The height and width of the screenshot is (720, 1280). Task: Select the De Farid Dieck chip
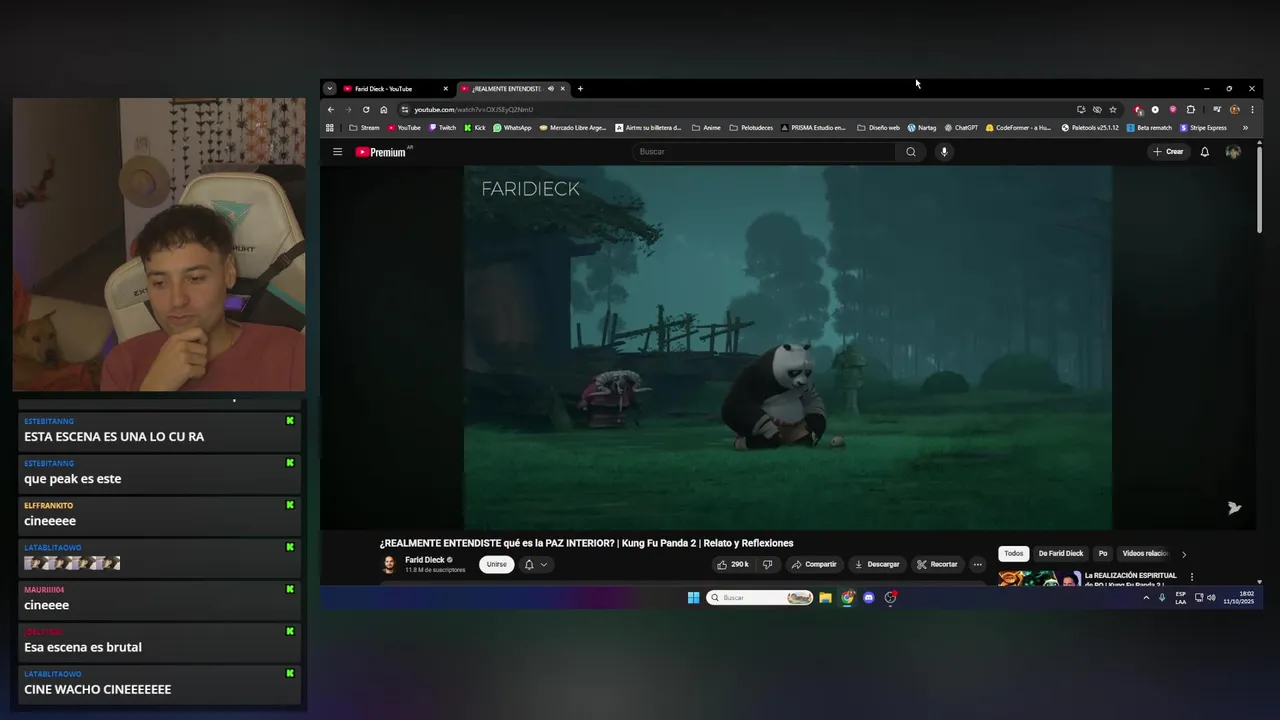coord(1061,554)
